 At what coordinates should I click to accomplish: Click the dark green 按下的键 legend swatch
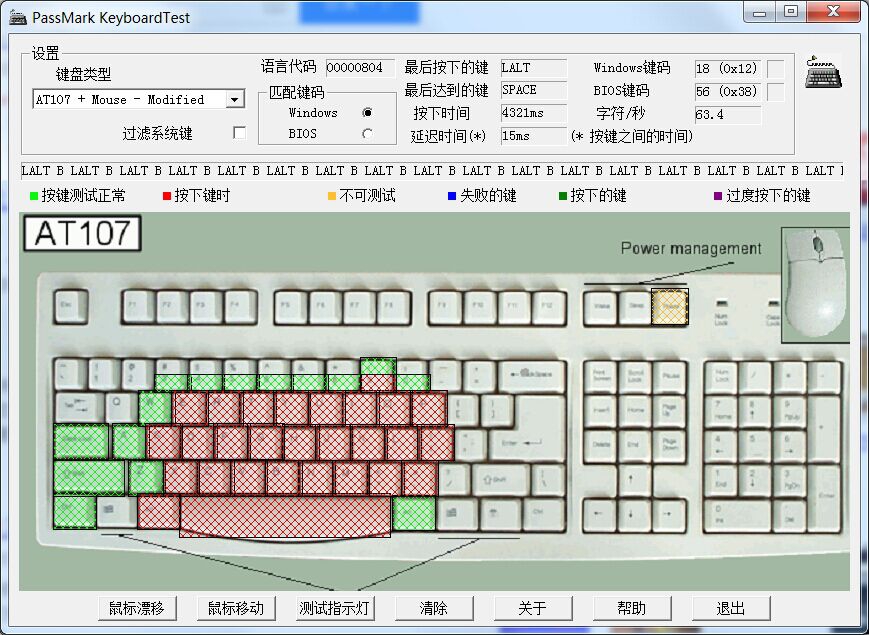coord(563,196)
